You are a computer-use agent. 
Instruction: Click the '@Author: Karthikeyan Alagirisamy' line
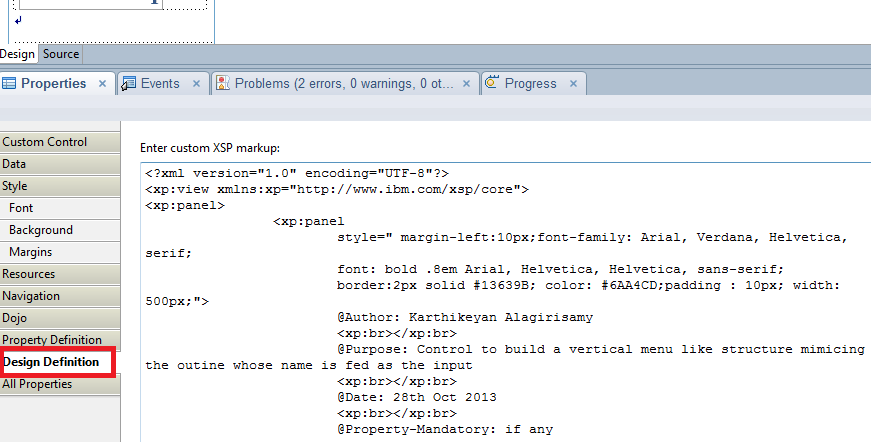point(465,318)
